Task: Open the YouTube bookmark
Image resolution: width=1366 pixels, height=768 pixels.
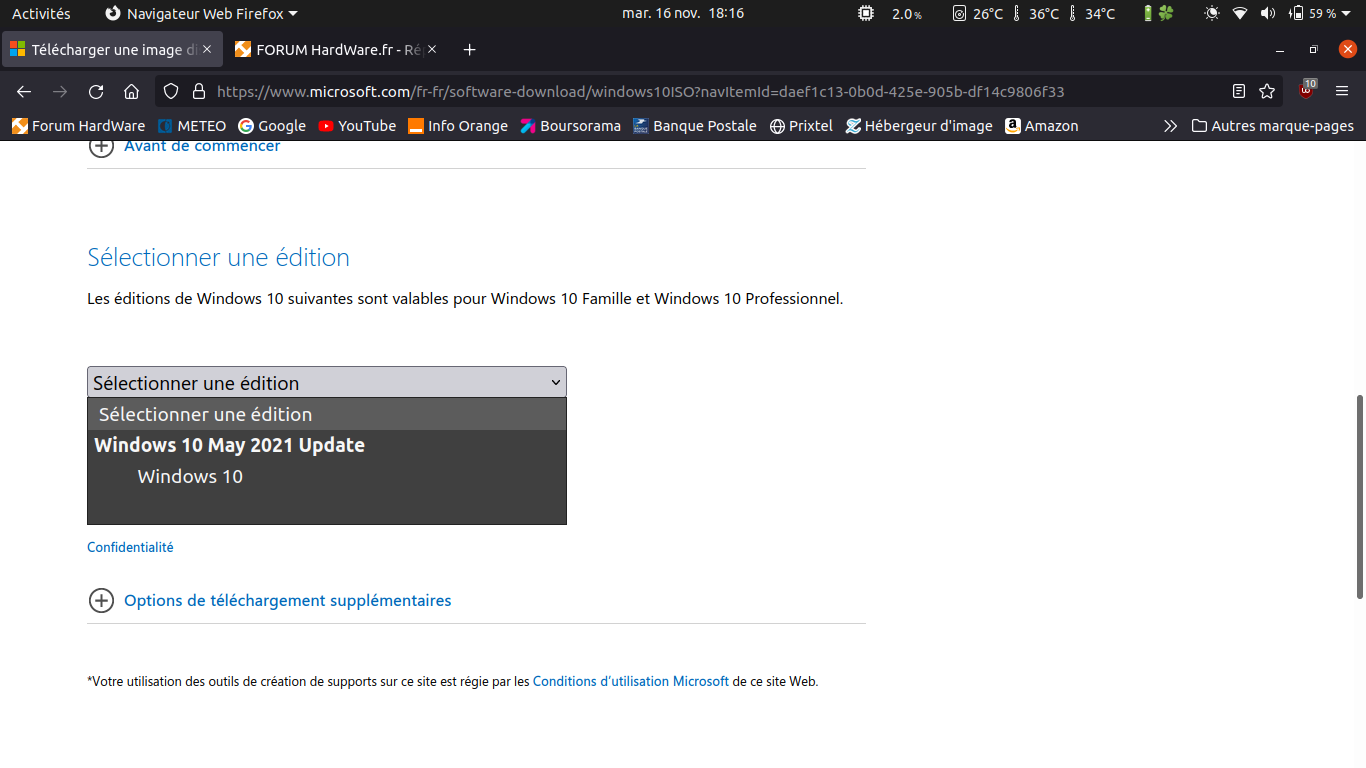Action: click(357, 126)
